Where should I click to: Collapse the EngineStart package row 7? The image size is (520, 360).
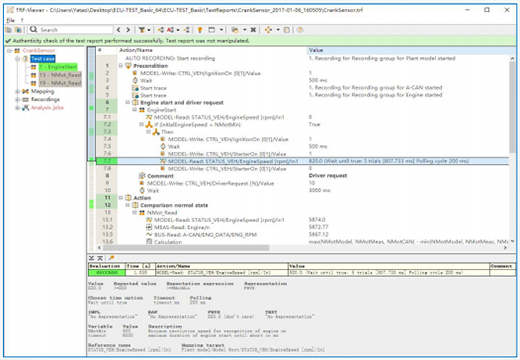[x=135, y=110]
